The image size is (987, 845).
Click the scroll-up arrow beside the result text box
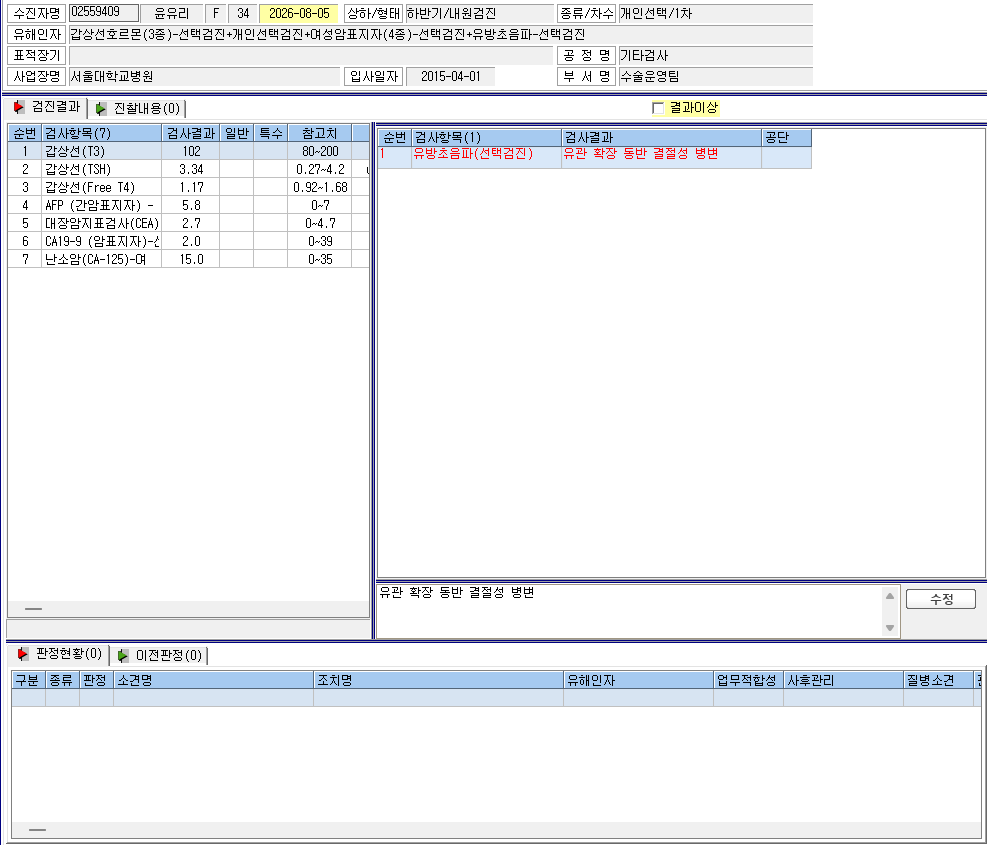pos(889,596)
